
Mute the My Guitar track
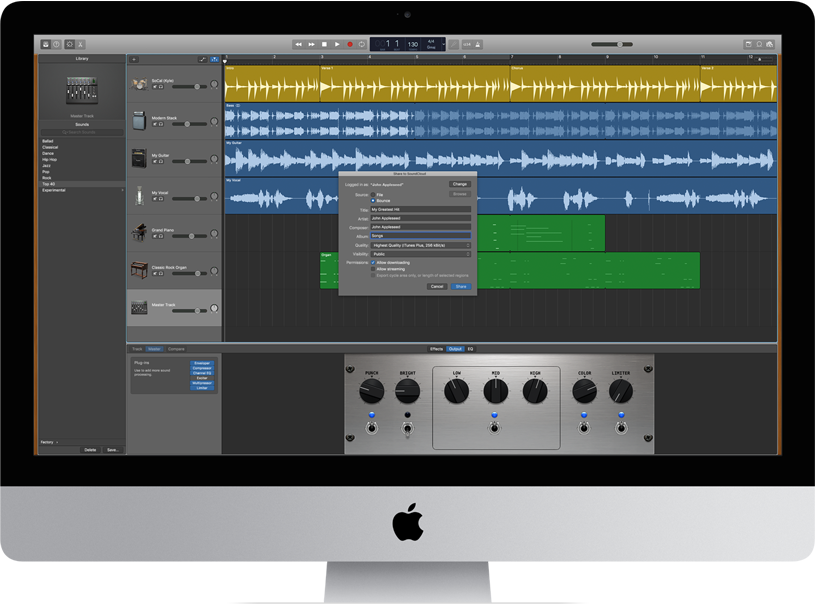coord(155,161)
